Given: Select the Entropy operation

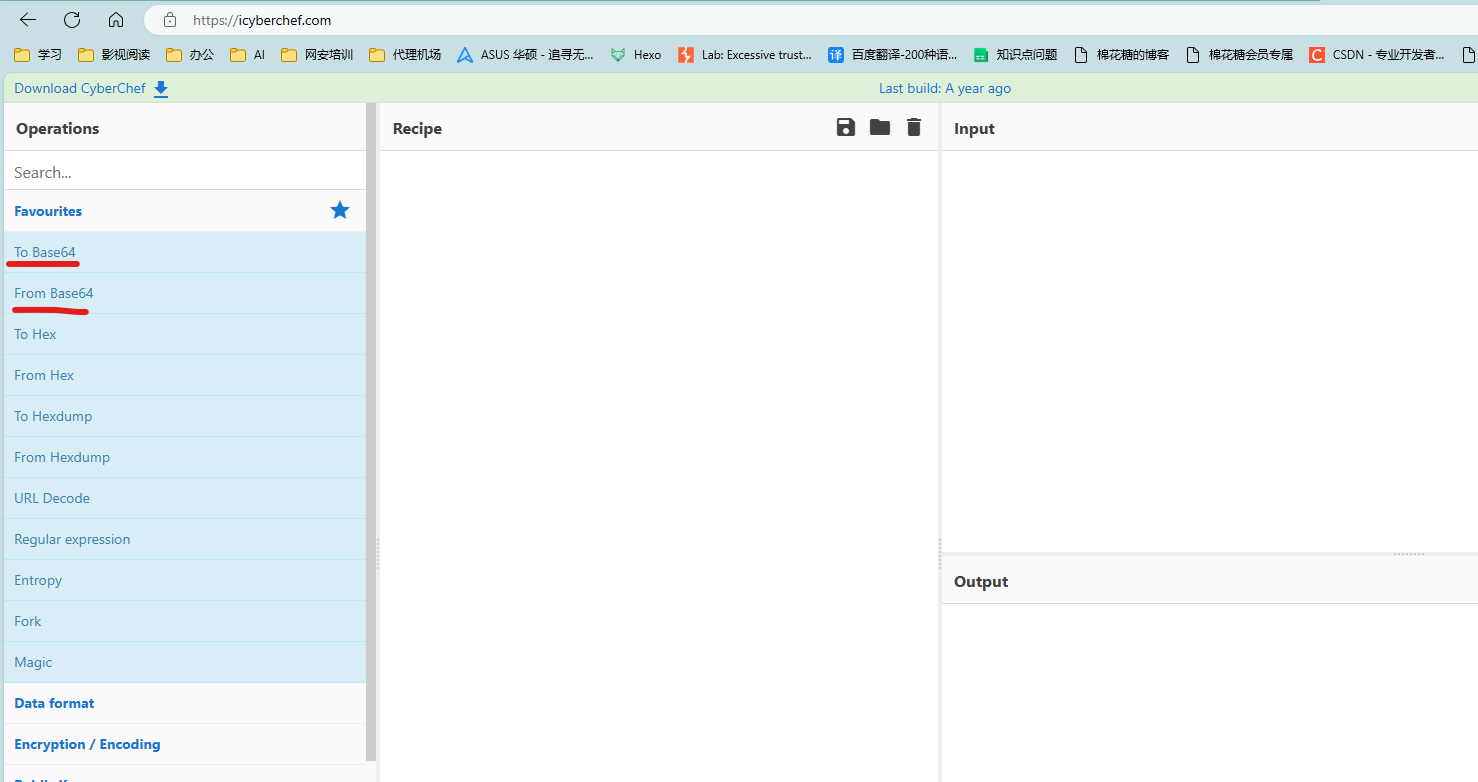Looking at the screenshot, I should click(185, 580).
